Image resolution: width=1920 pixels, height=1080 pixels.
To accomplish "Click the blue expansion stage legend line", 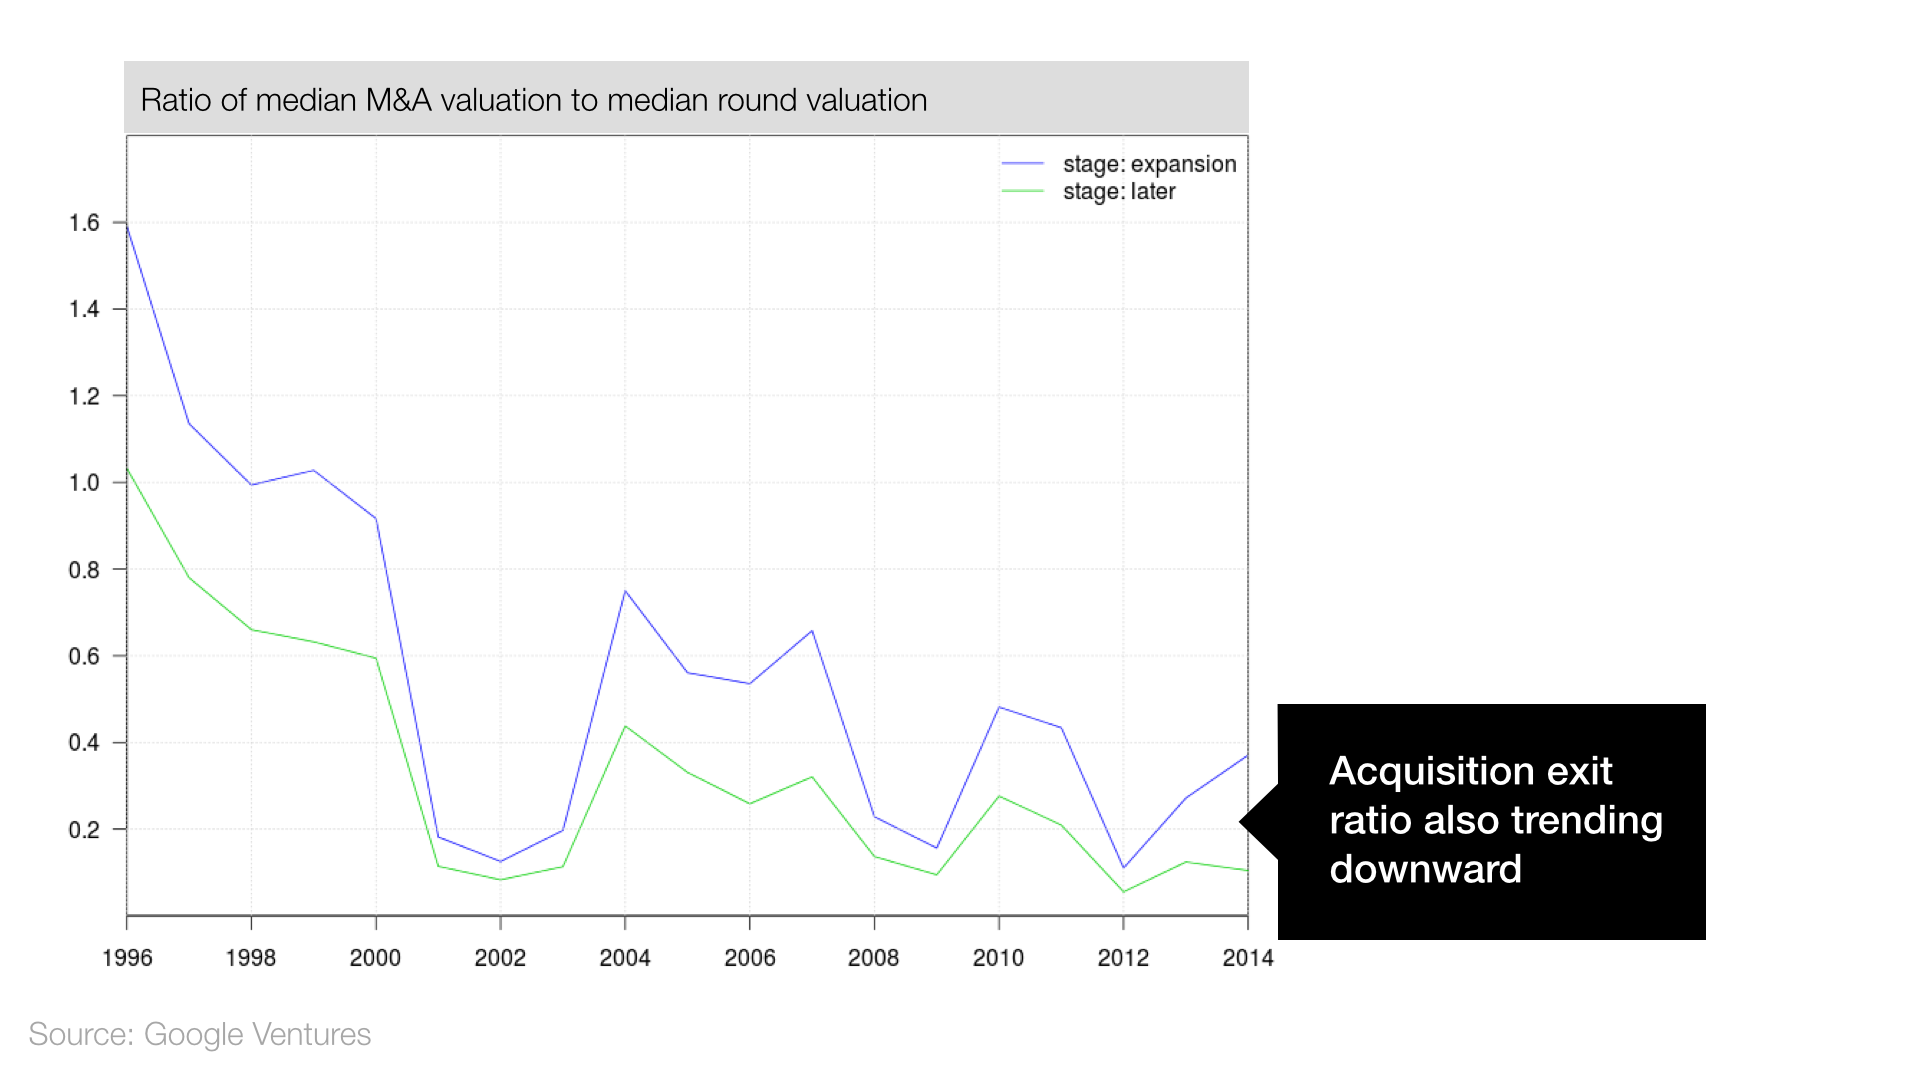I will [1022, 163].
